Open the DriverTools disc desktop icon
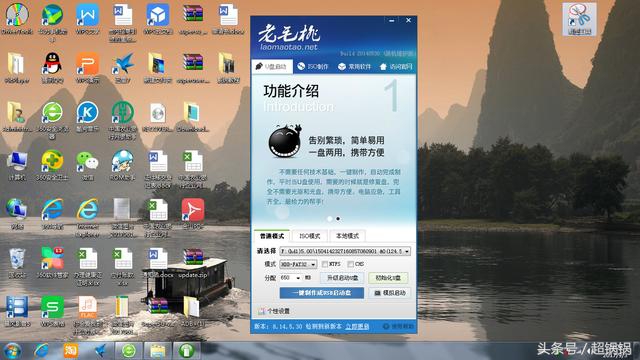Viewport: 640px width, 360px height. (17, 19)
